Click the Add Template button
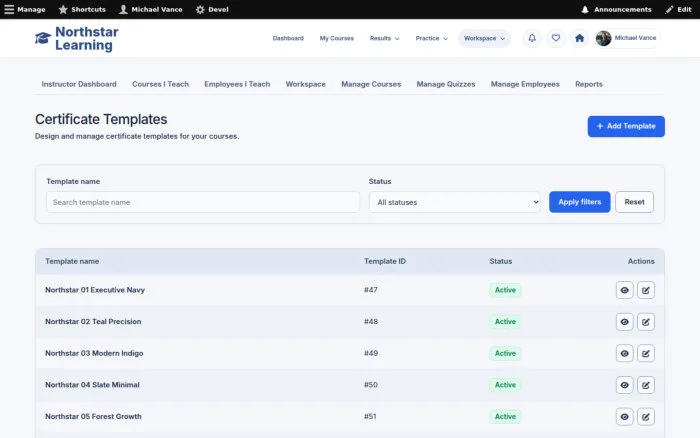This screenshot has height=438, width=700. click(x=626, y=126)
